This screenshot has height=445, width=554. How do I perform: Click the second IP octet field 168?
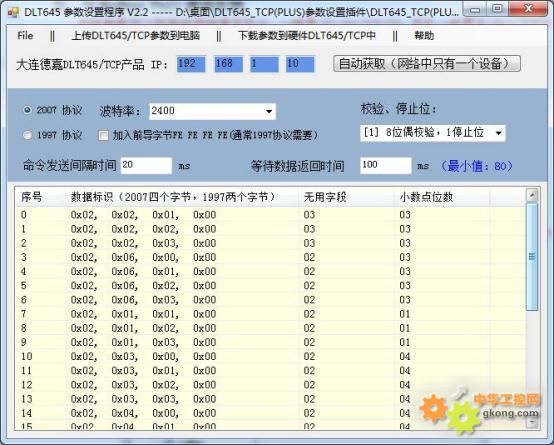(x=228, y=64)
